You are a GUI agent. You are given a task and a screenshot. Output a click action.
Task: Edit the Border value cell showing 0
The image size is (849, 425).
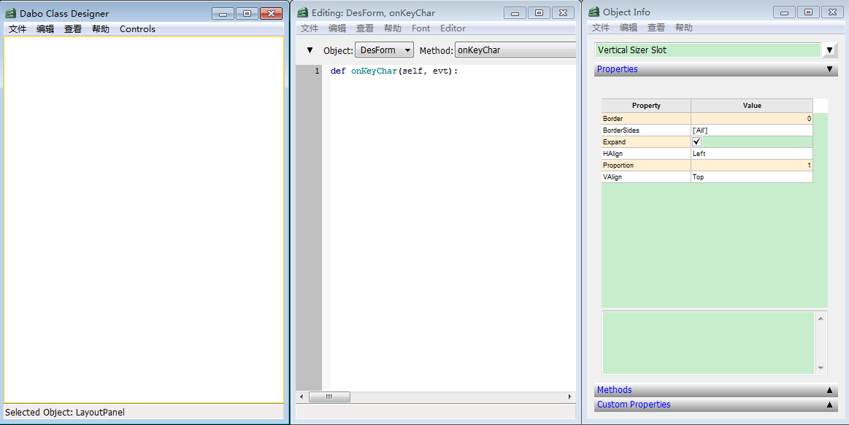(x=752, y=119)
